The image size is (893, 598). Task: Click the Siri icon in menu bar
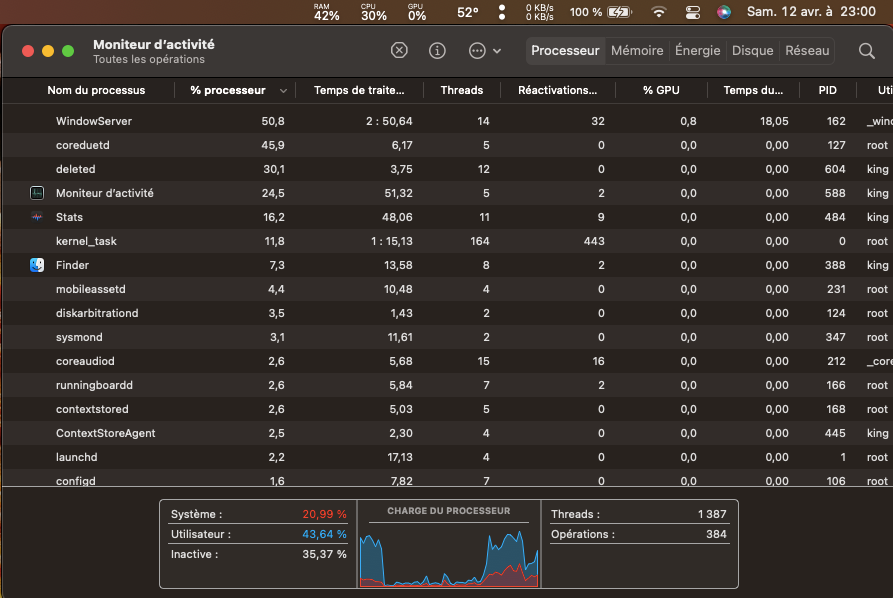click(x=723, y=13)
